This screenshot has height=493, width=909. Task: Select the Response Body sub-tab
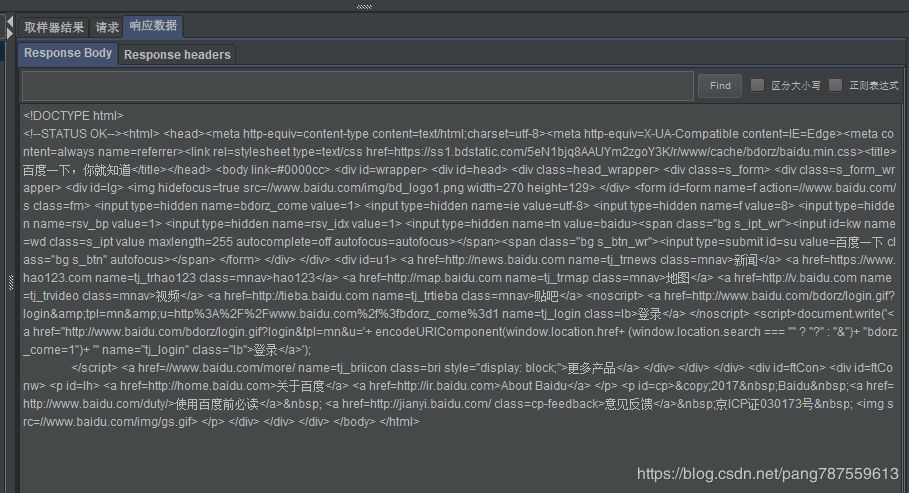pyautogui.click(x=68, y=53)
